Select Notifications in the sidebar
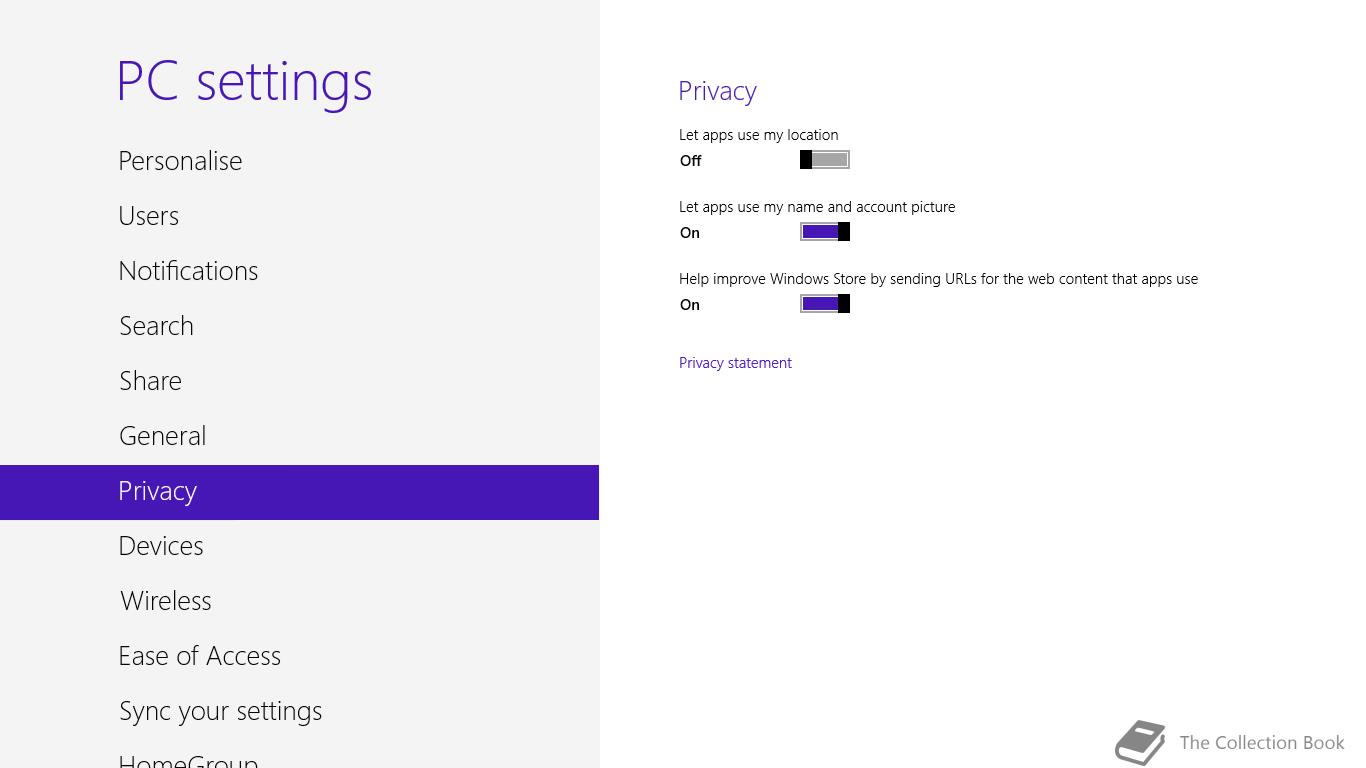The height and width of the screenshot is (768, 1366). 299,272
